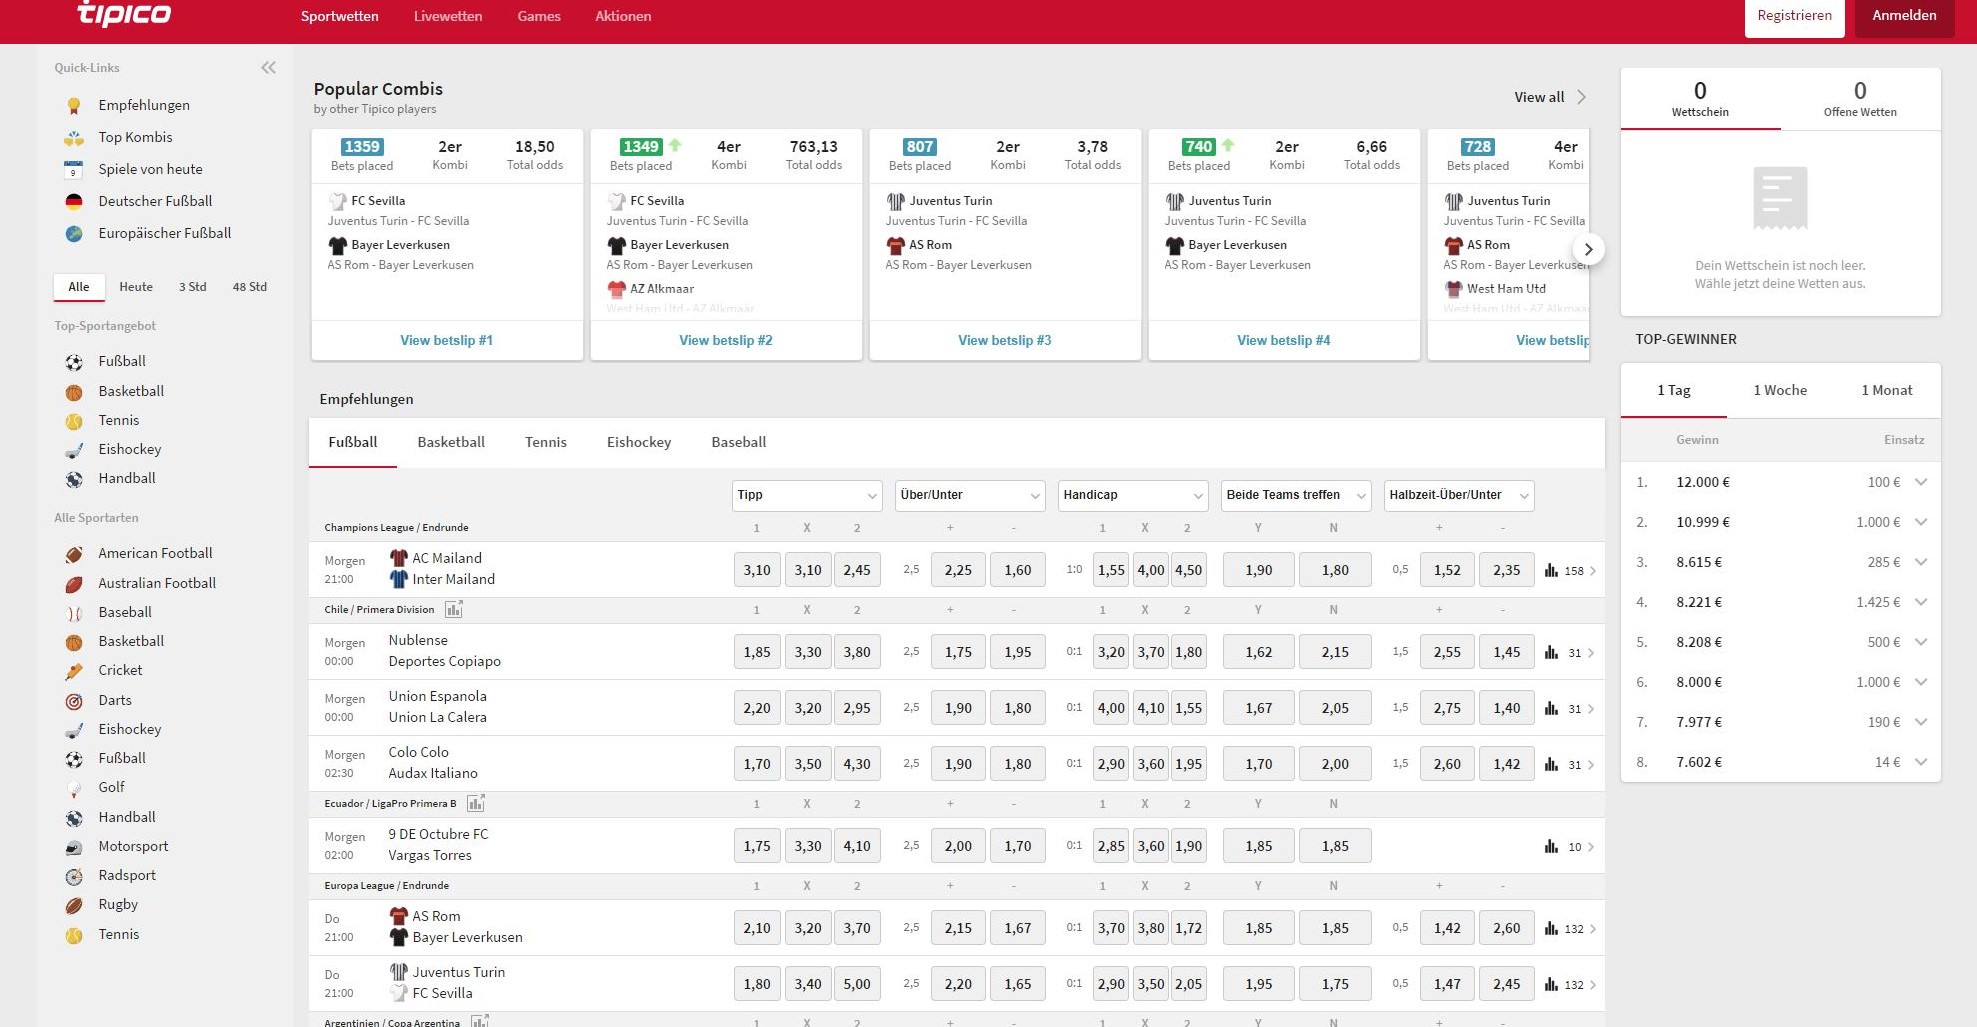This screenshot has height=1027, width=1977.
Task: Select the 1 Woche top winners tab
Action: click(1780, 390)
